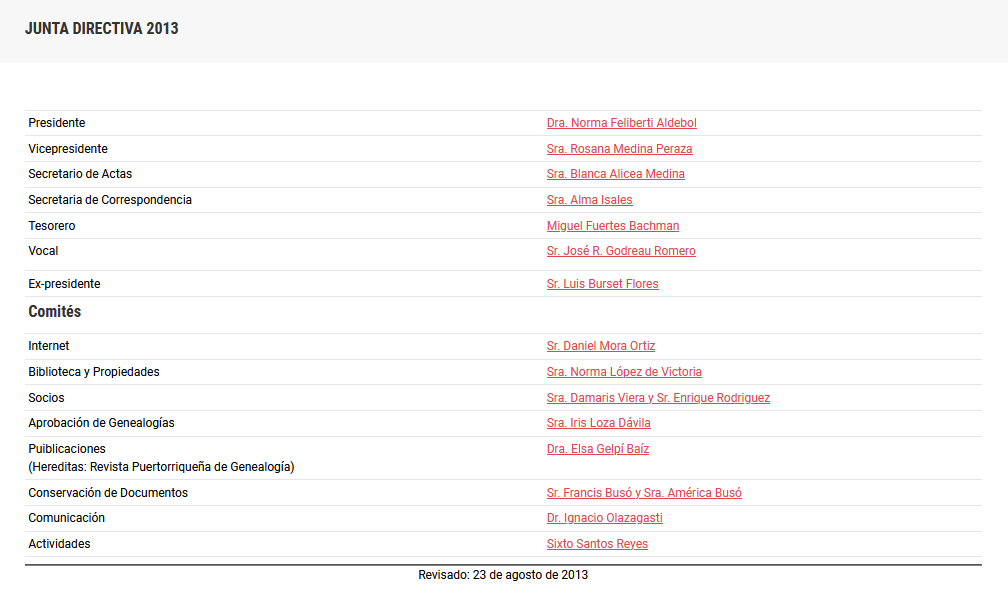The width and height of the screenshot is (1008, 606).
Task: Open Sra. Norma López de Victoria's link
Action: (624, 371)
